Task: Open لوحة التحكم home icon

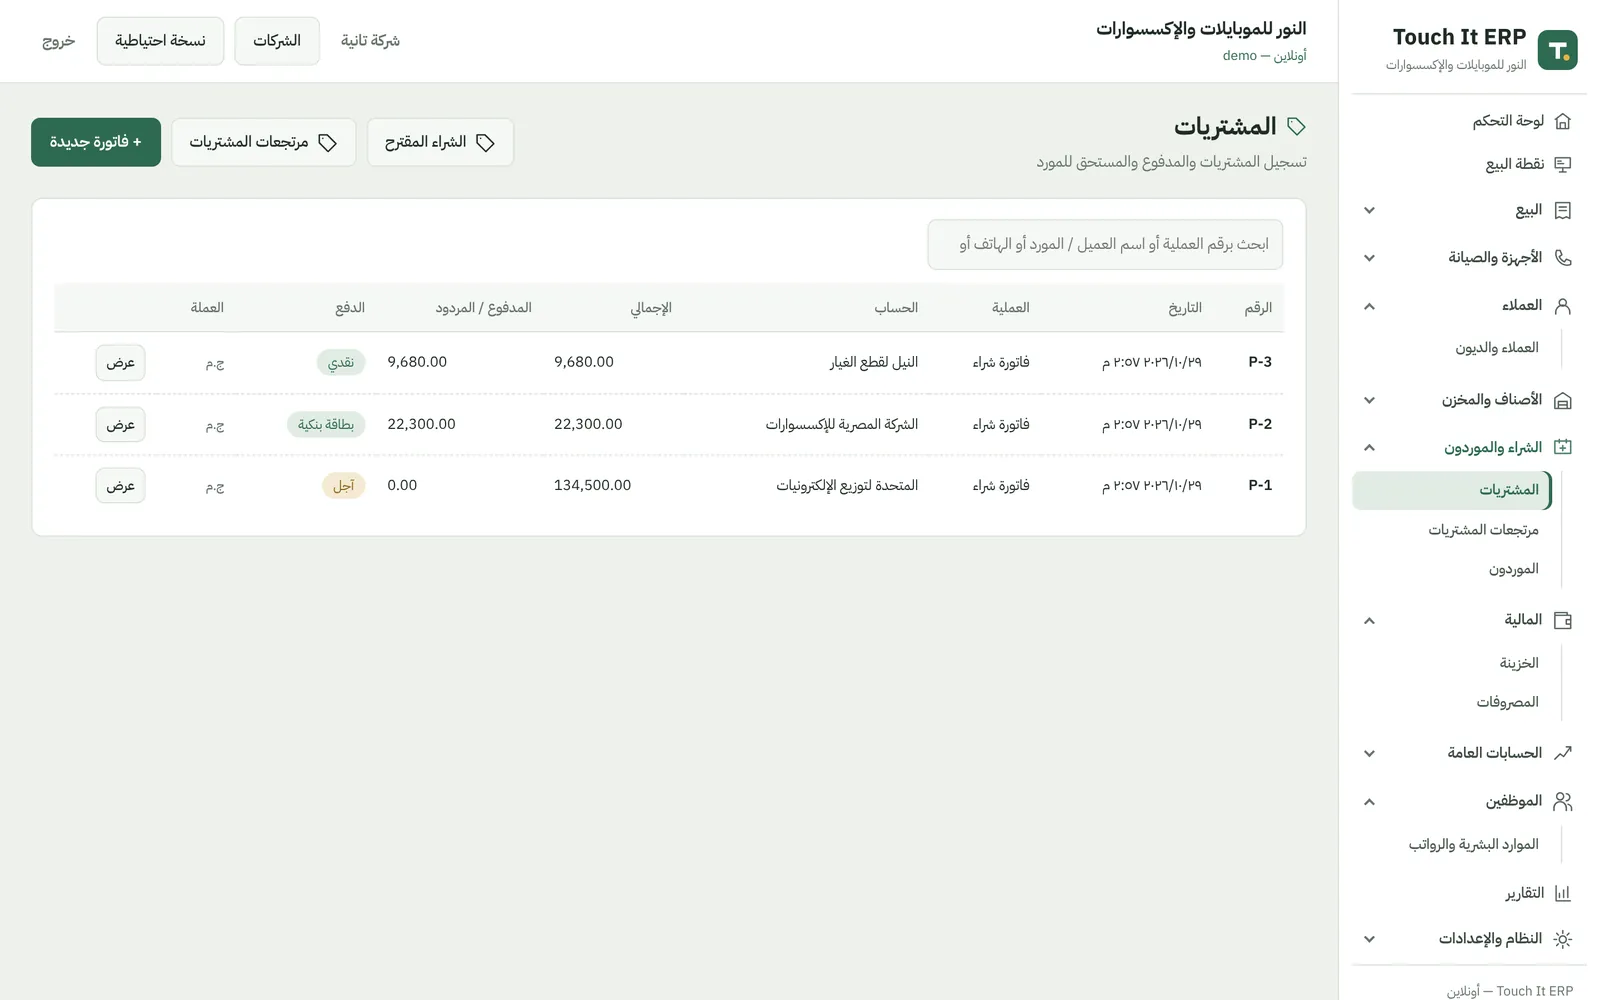Action: (1563, 121)
